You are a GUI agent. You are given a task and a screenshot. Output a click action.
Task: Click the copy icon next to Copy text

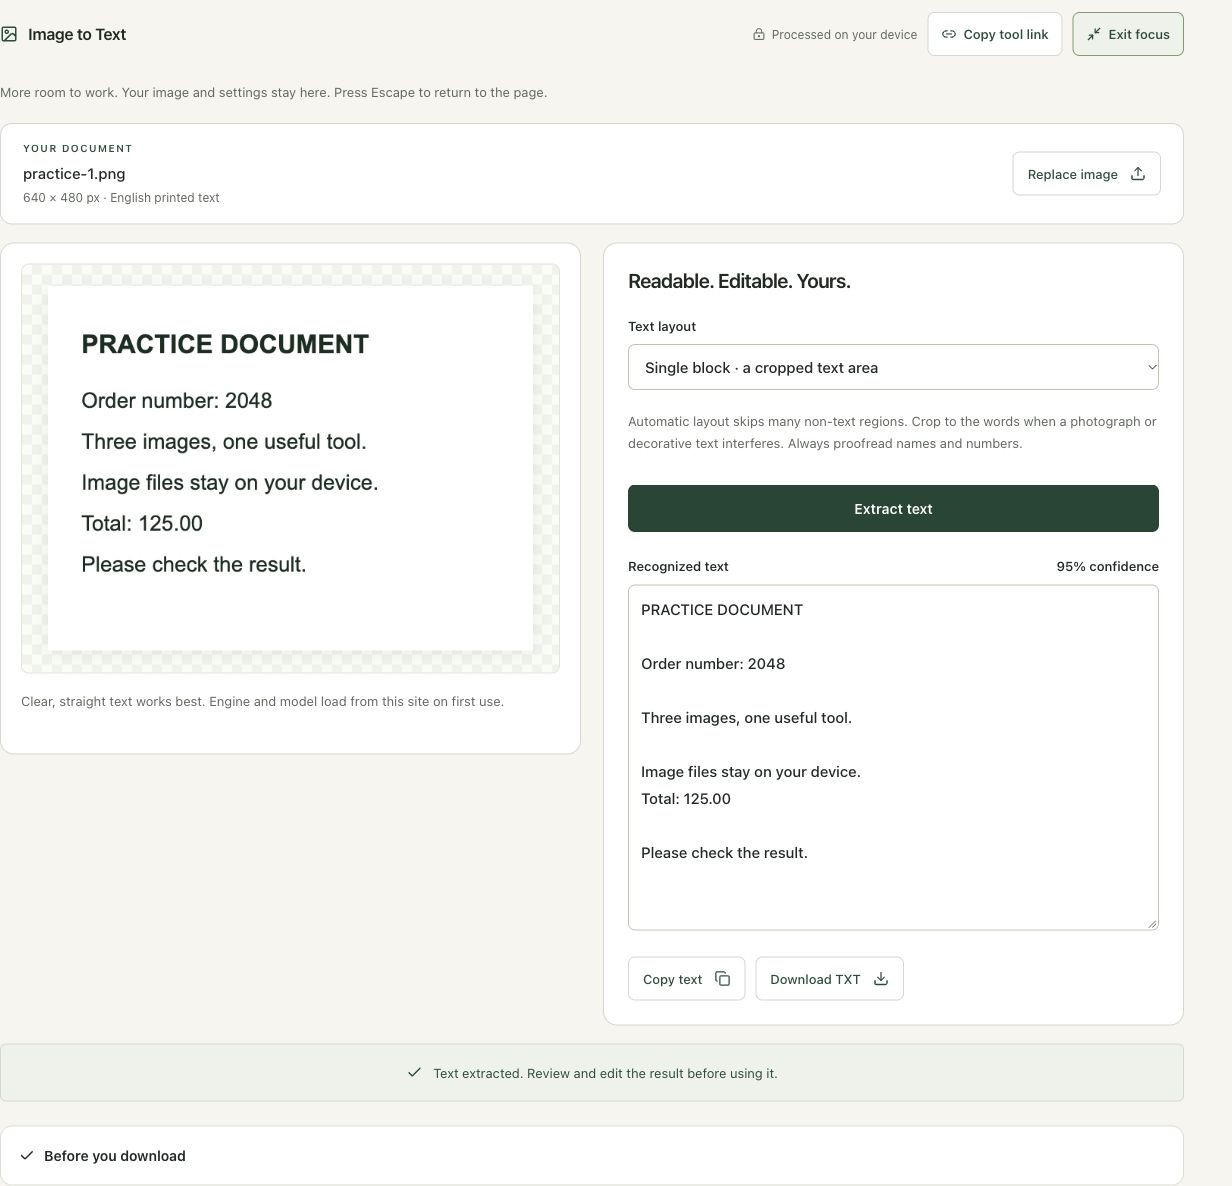(722, 979)
